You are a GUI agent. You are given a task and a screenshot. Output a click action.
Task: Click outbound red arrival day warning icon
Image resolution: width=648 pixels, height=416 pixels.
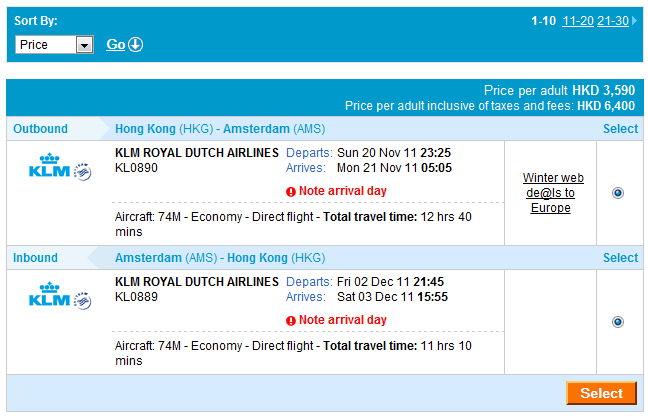pyautogui.click(x=291, y=192)
